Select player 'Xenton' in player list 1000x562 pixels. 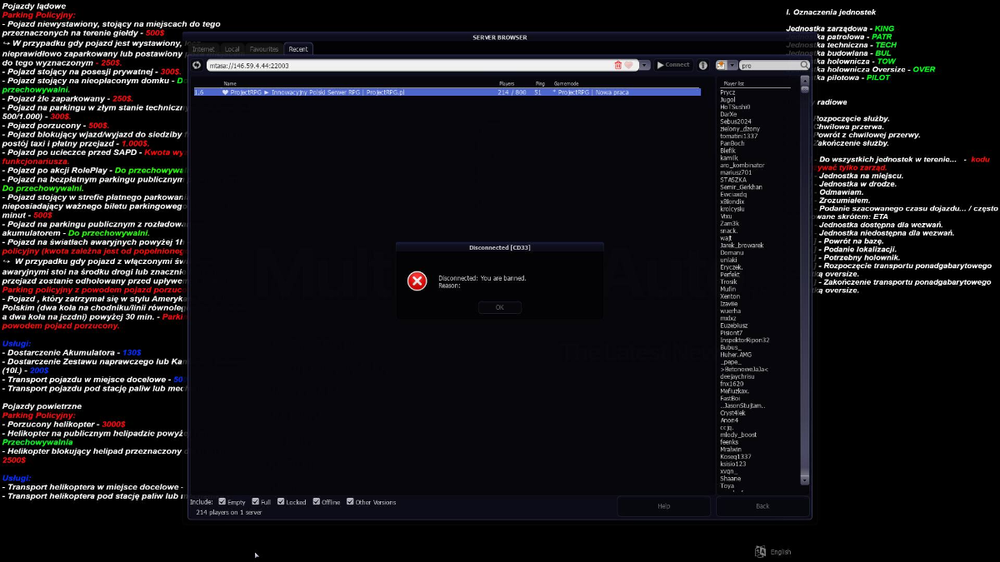click(x=730, y=296)
